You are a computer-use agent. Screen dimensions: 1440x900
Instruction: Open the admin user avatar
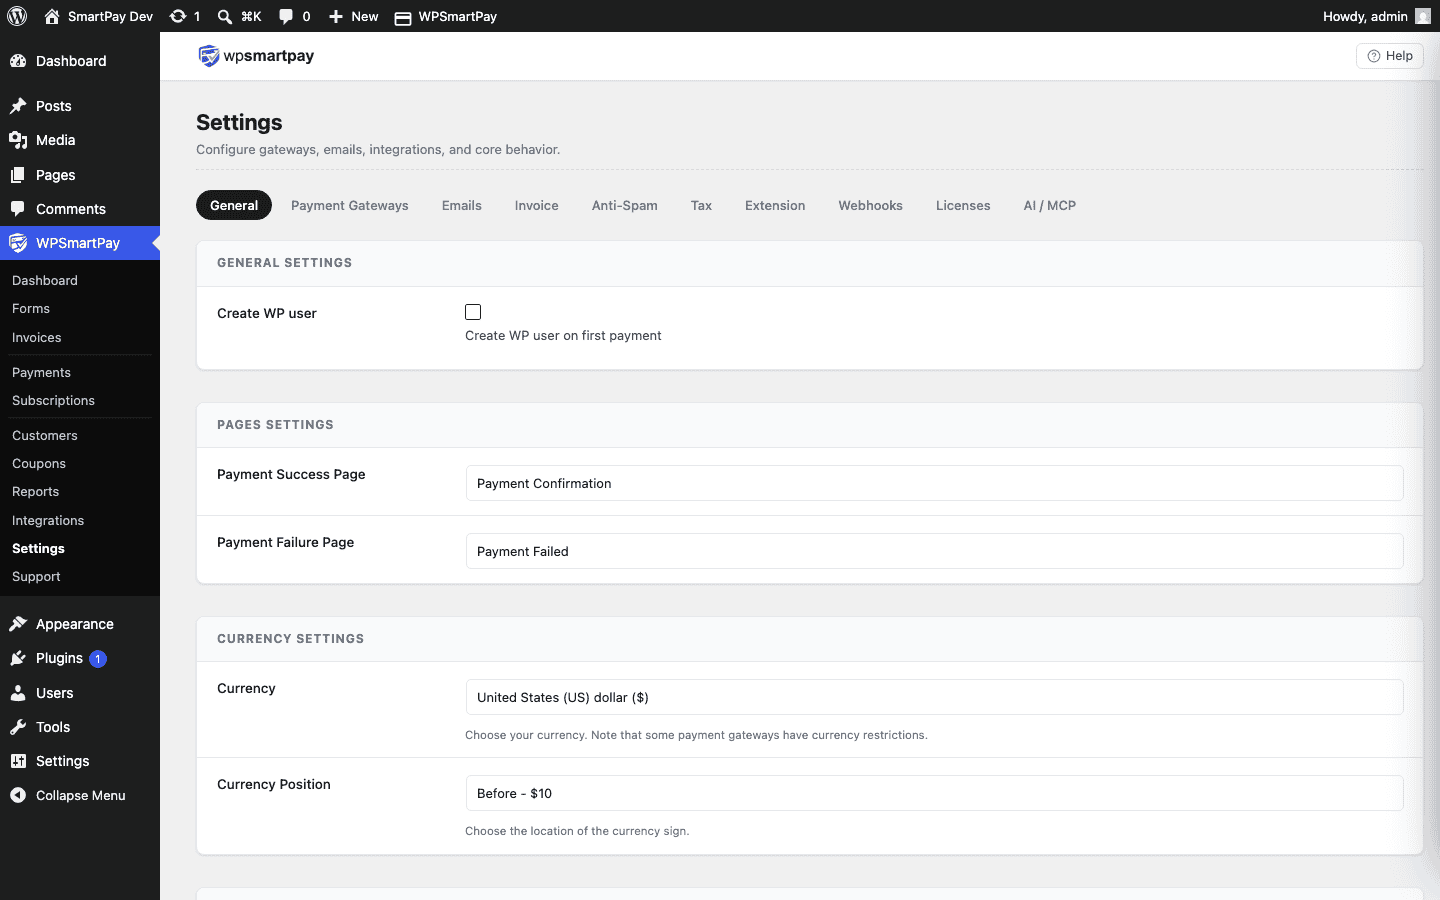pos(1423,16)
